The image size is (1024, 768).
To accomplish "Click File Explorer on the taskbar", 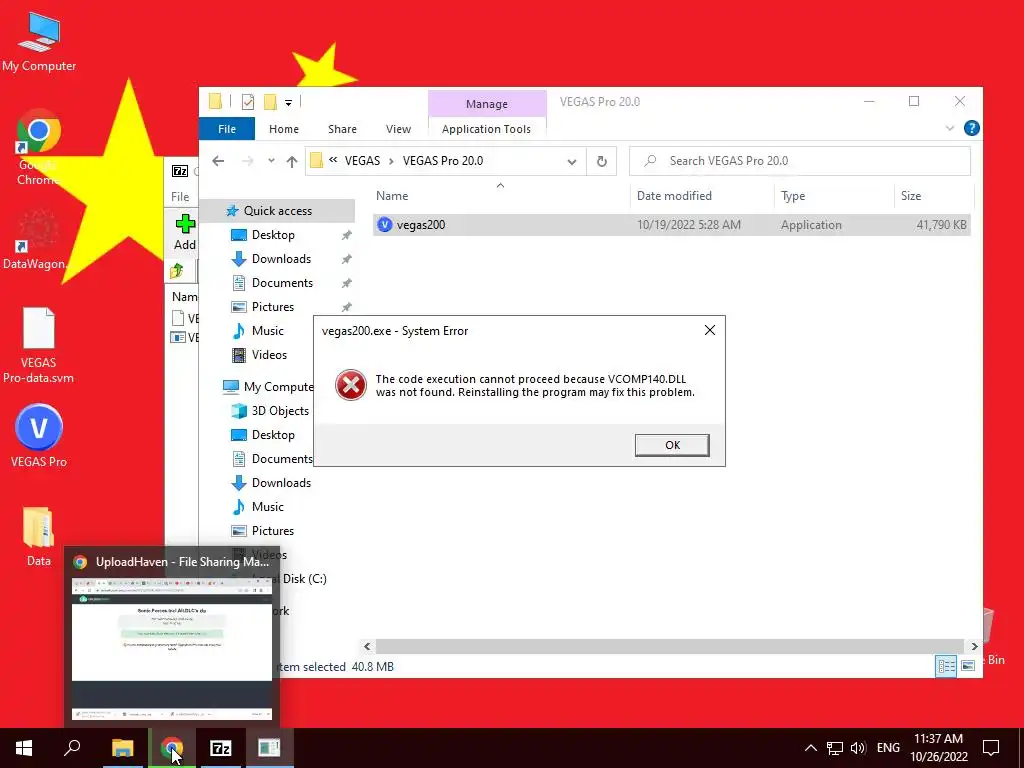I will [x=123, y=748].
